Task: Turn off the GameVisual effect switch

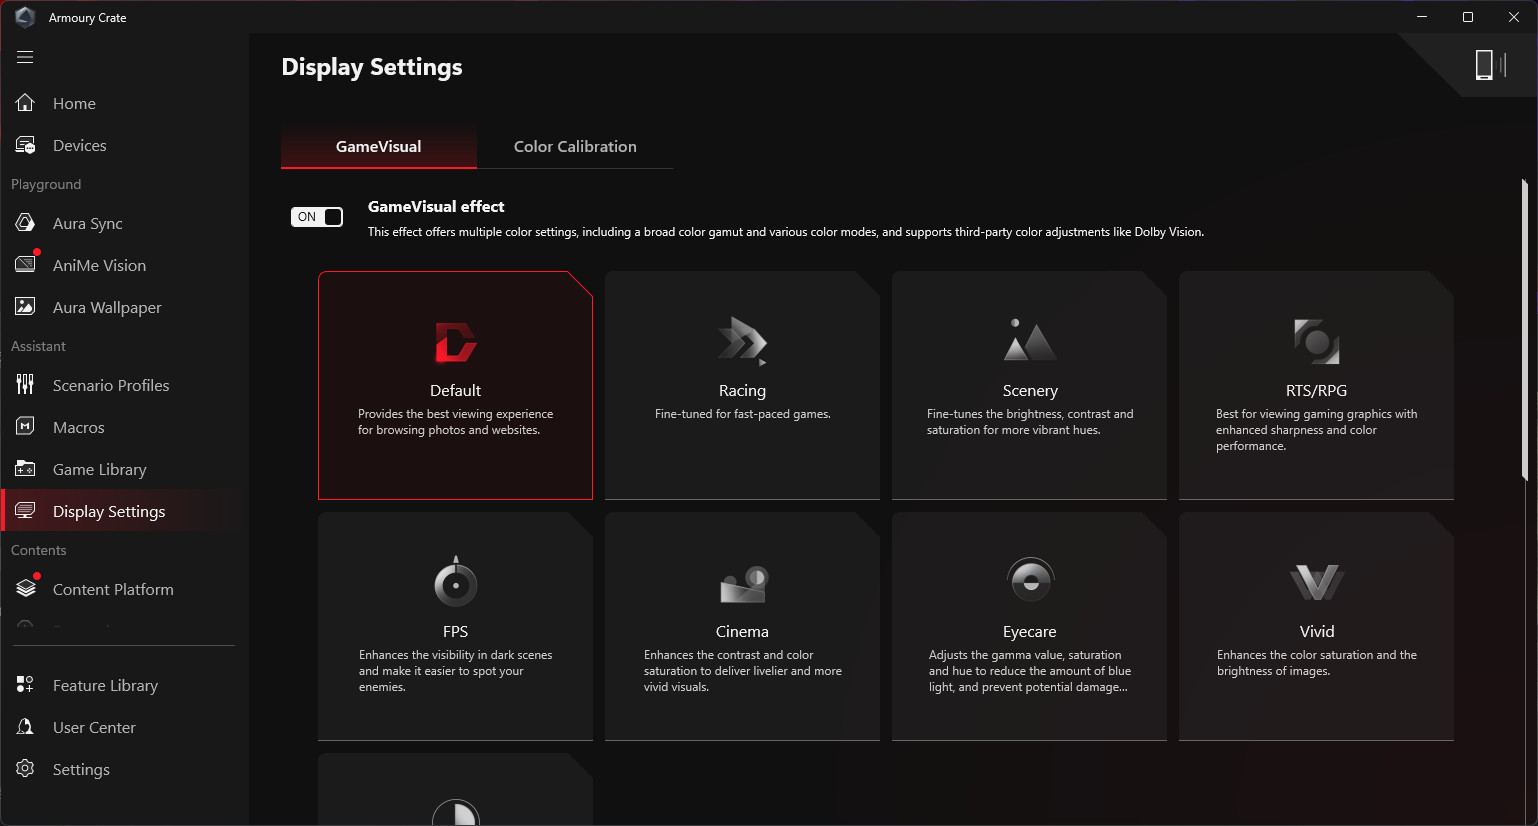Action: click(317, 217)
